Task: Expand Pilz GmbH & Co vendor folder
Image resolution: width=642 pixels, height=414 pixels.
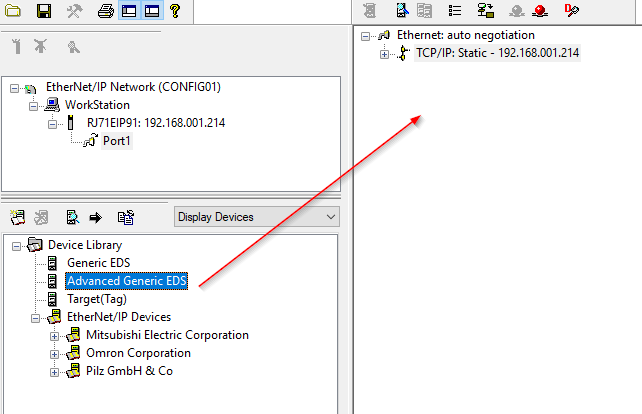Action: pos(54,372)
